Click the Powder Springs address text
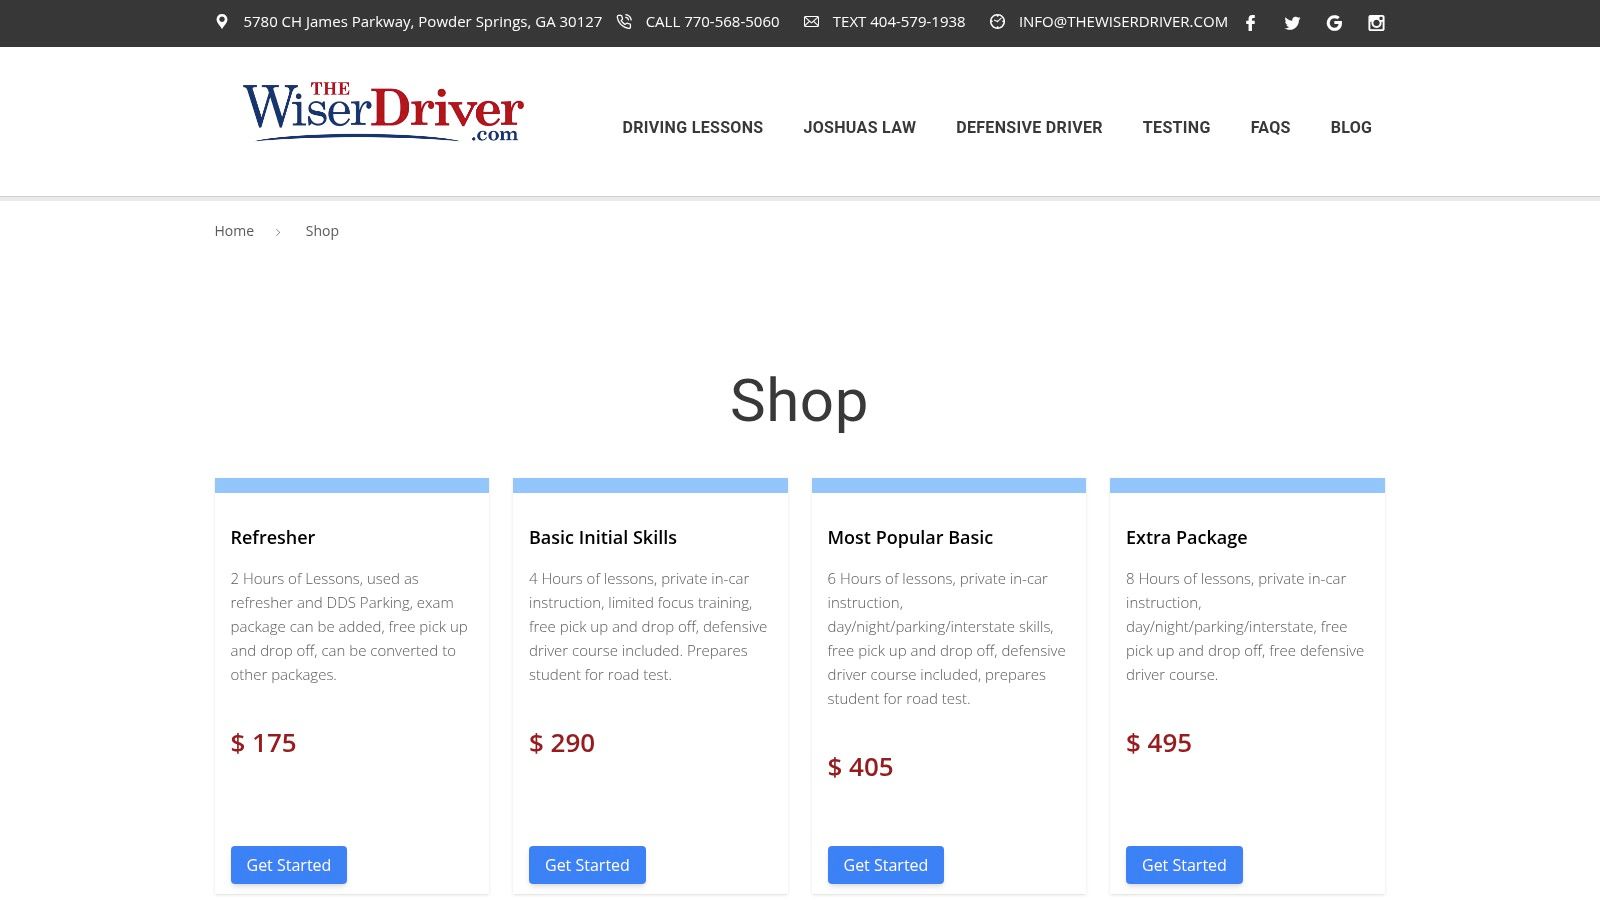This screenshot has height=900, width=1600. [x=423, y=22]
